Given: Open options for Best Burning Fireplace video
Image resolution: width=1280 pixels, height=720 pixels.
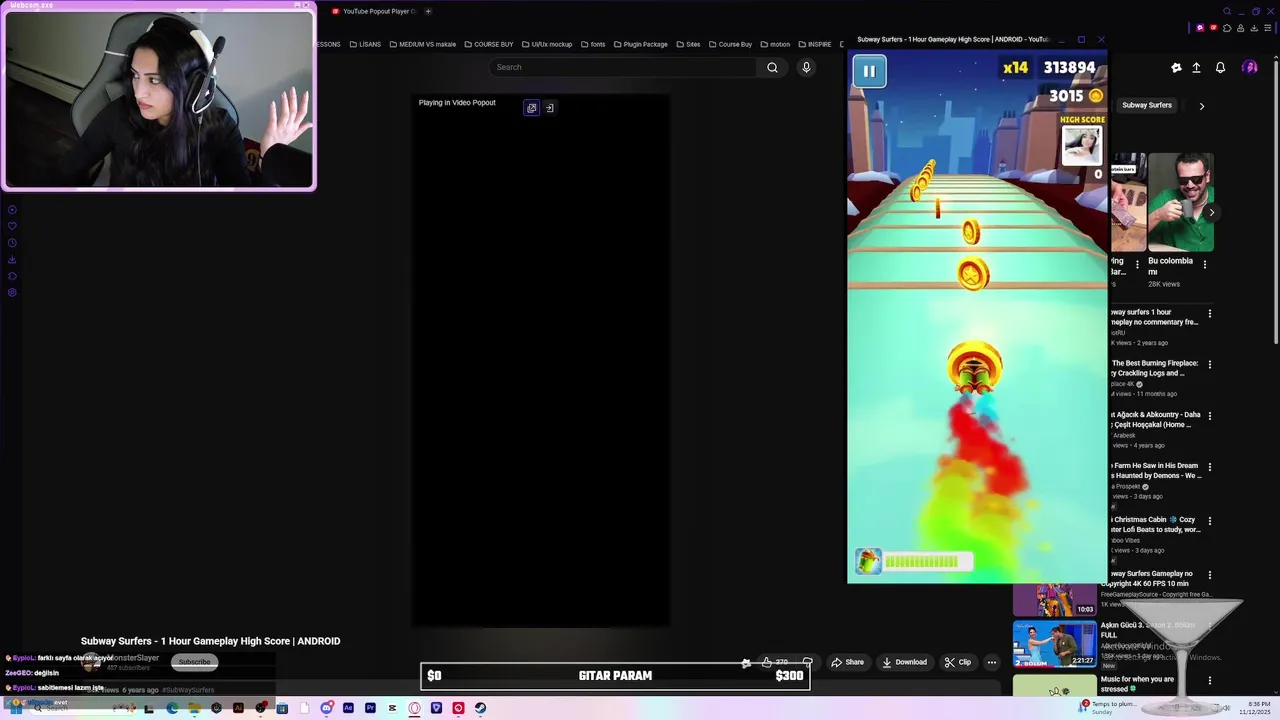Looking at the screenshot, I should tap(1210, 365).
